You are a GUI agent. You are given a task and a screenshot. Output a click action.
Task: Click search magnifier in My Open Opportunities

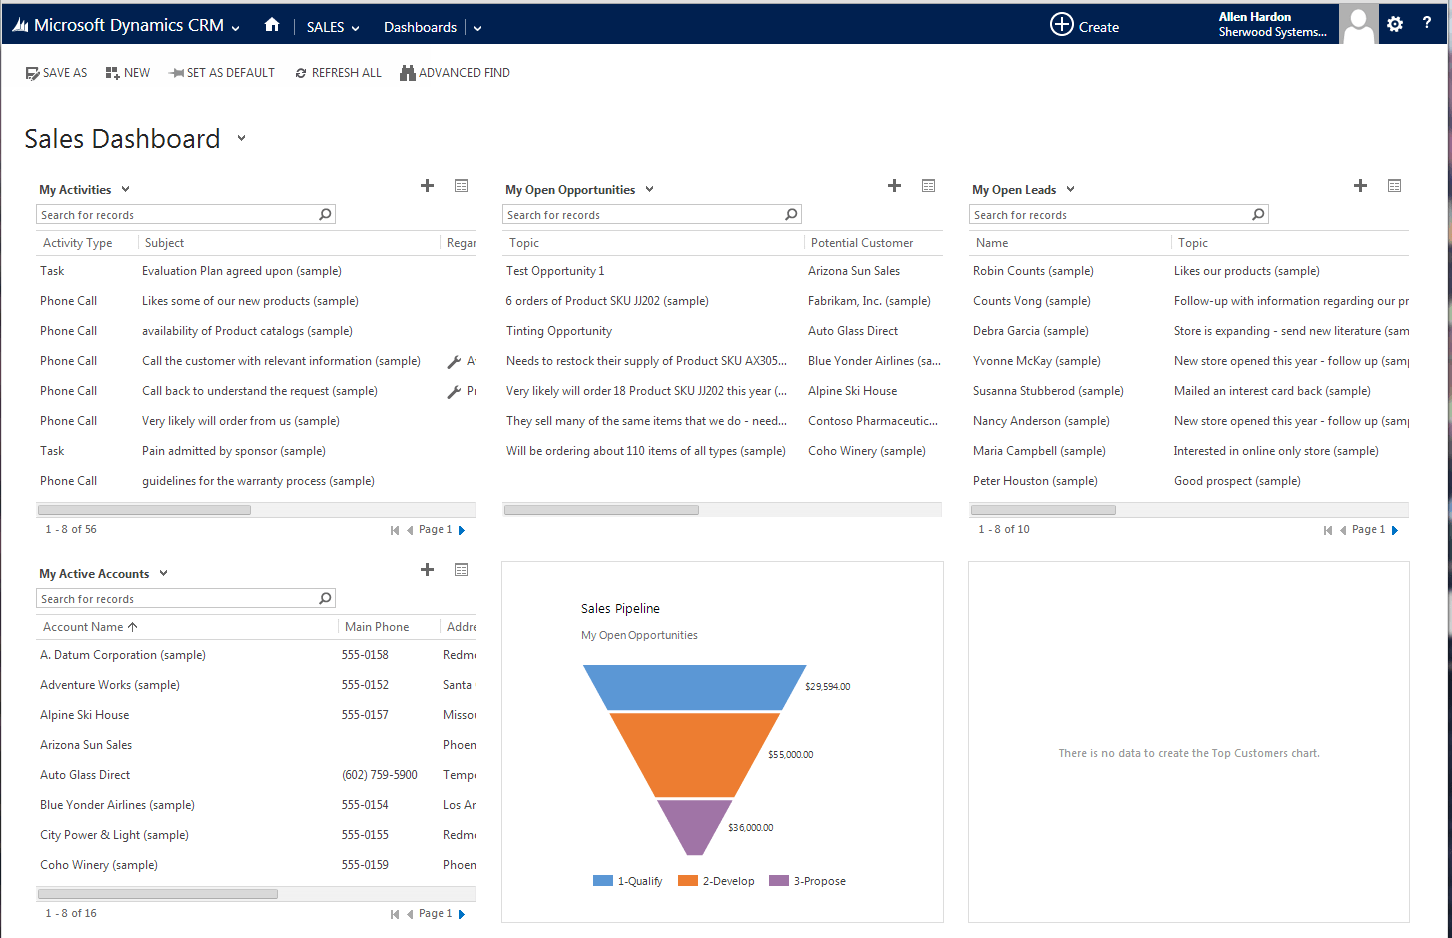791,214
